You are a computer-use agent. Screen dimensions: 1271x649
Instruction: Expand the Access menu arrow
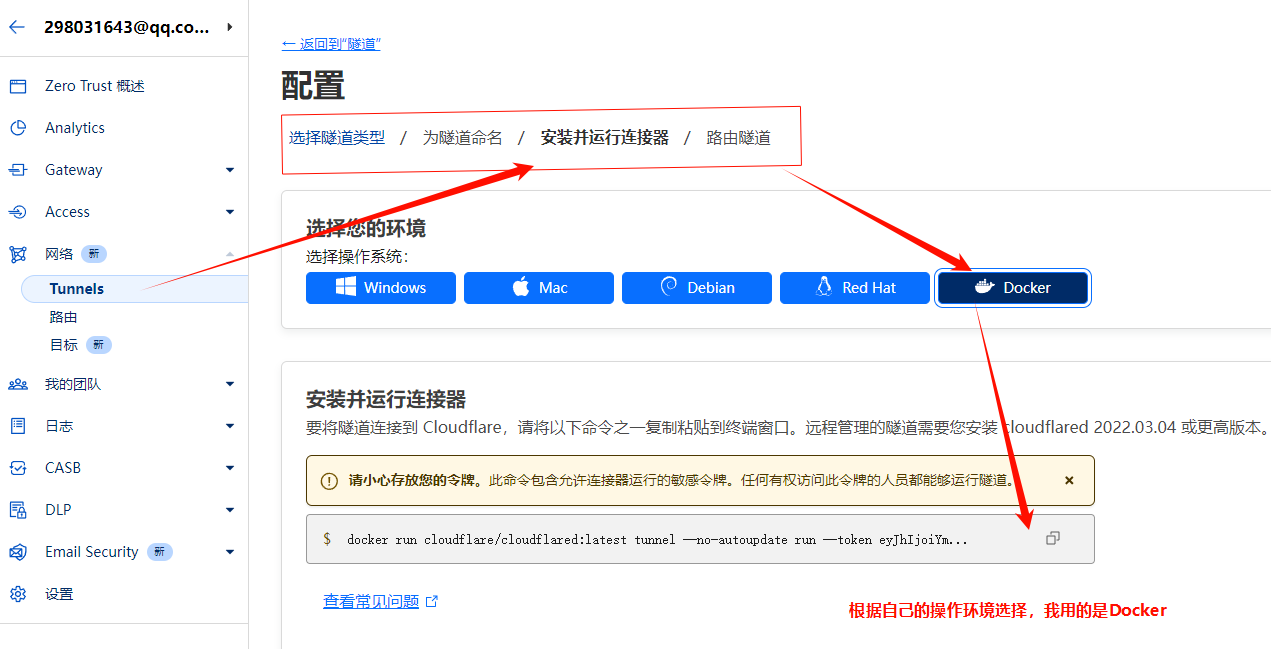[x=230, y=212]
